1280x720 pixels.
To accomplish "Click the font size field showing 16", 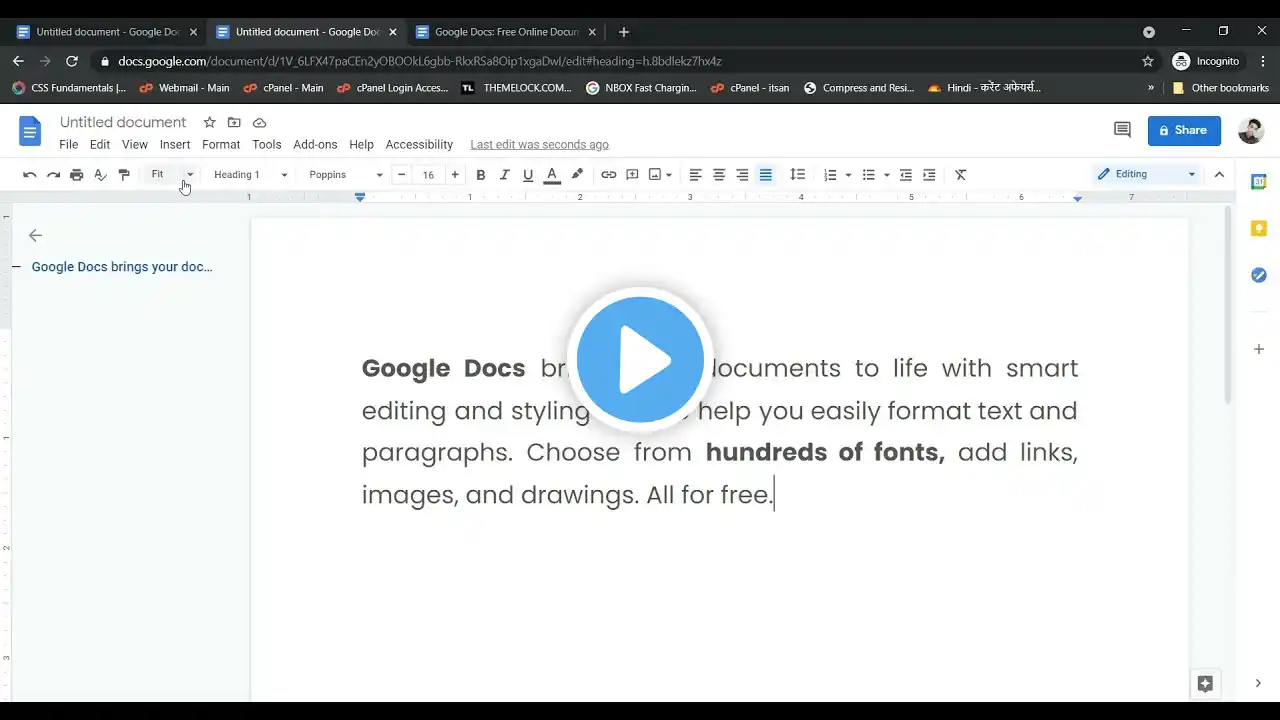I will tap(428, 175).
